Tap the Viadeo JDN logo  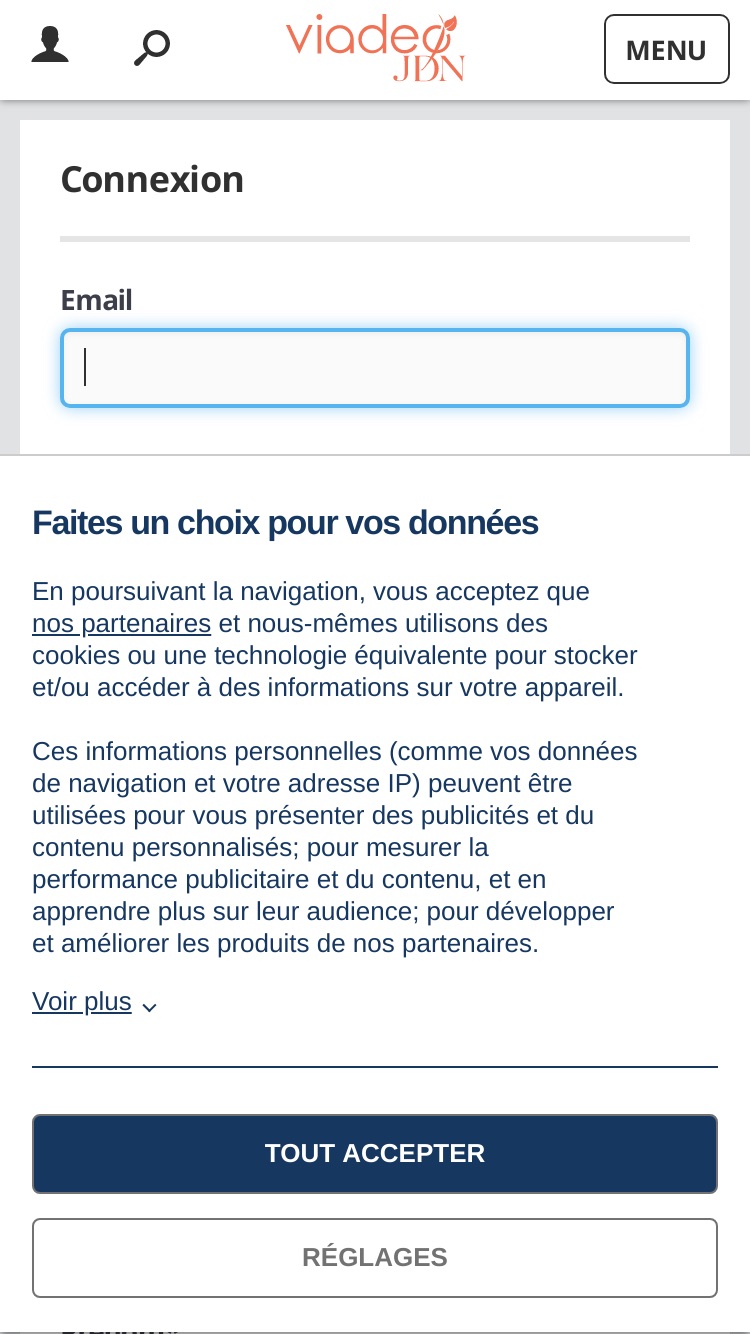pos(375,47)
